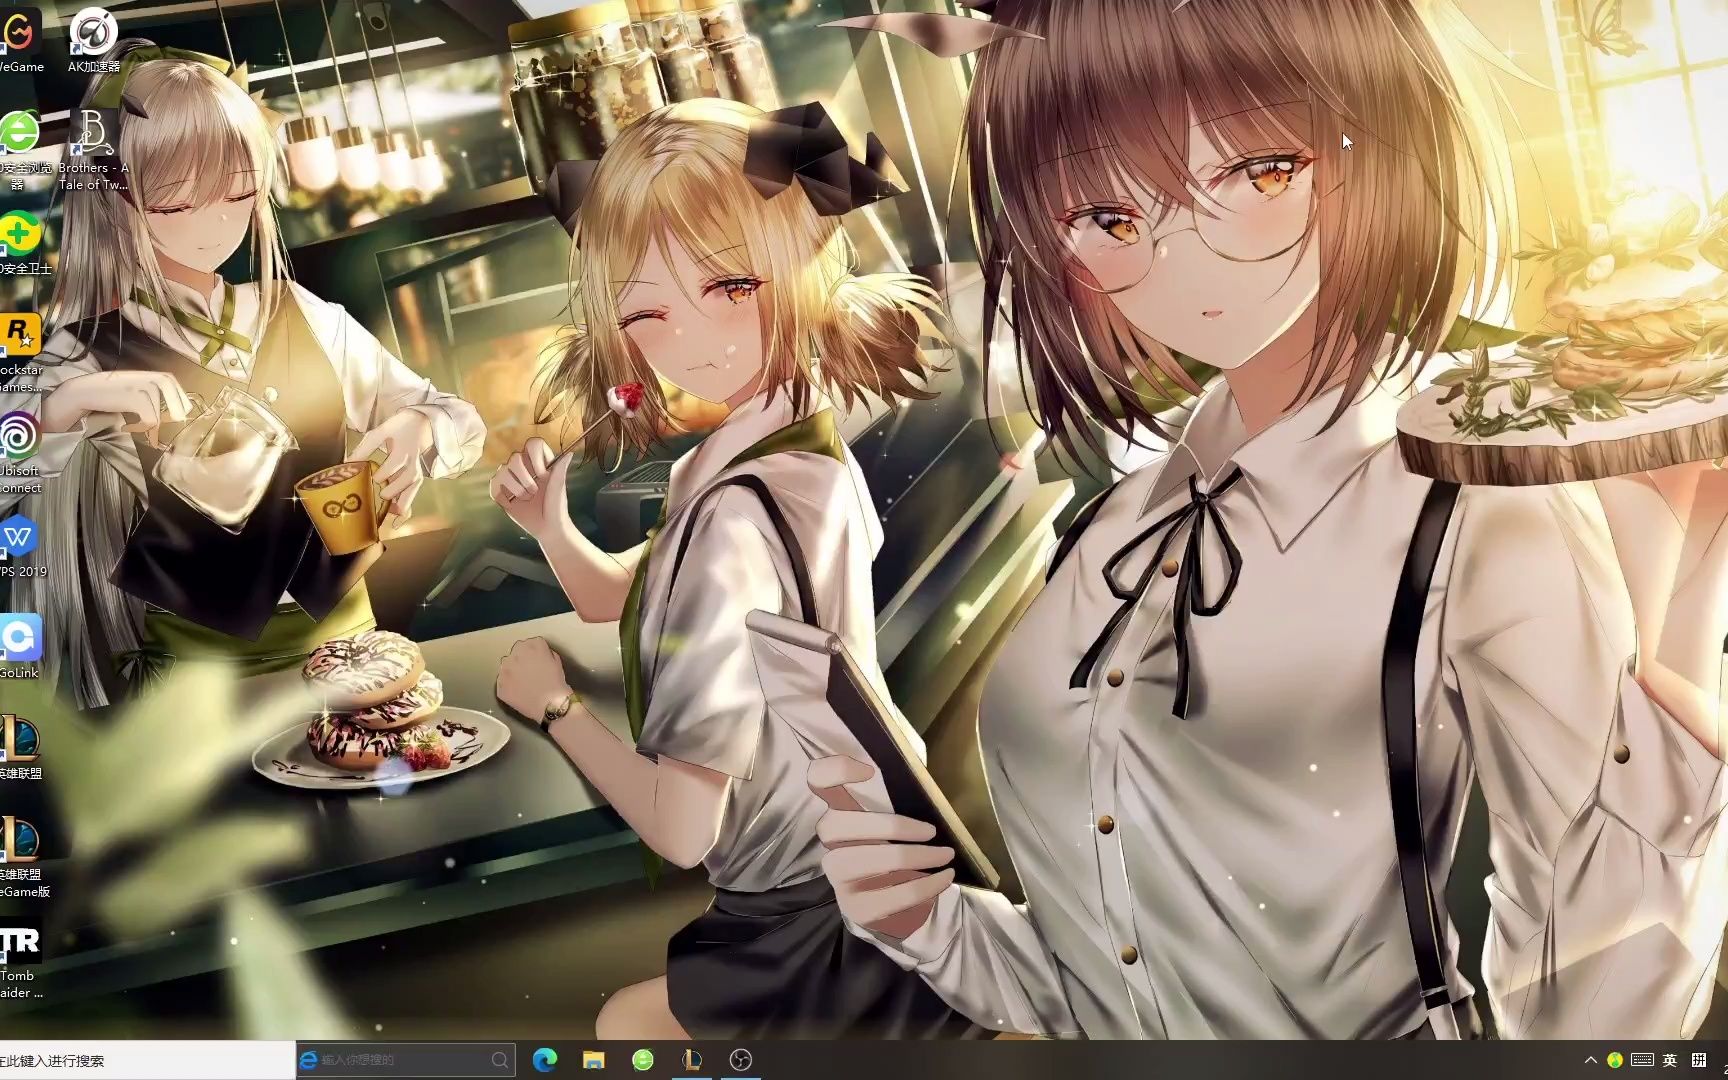The image size is (1728, 1080).
Task: Select the Brothers - A Tale of Two Sons shortcut
Action: [94, 148]
